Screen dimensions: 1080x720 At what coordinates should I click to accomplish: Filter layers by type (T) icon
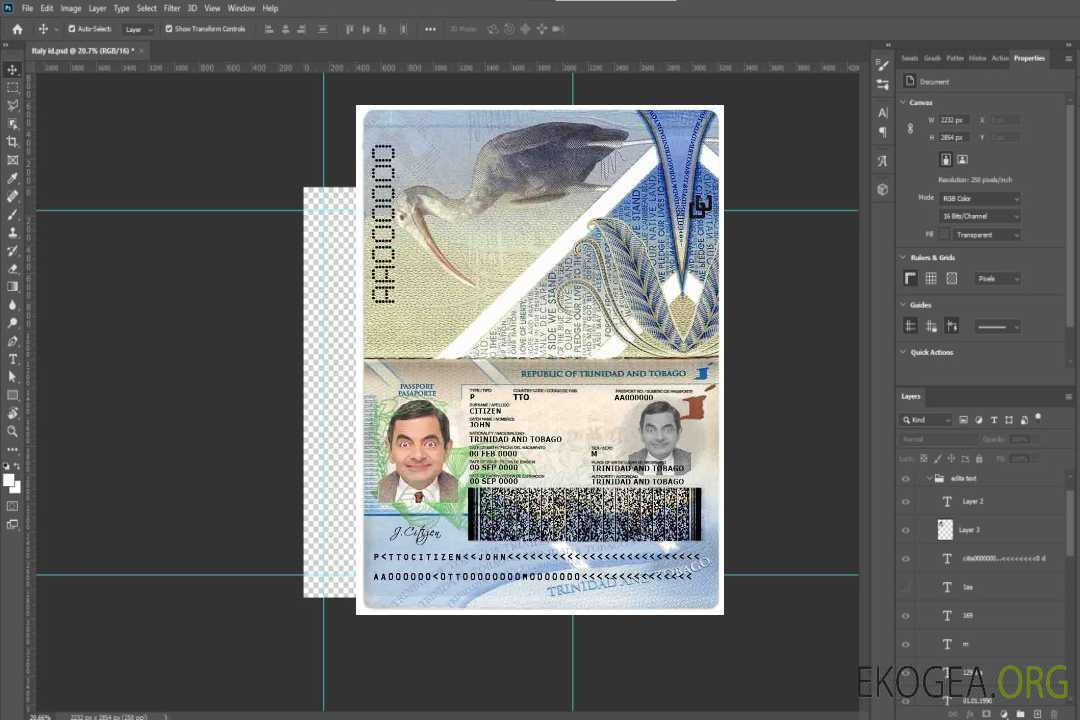994,420
